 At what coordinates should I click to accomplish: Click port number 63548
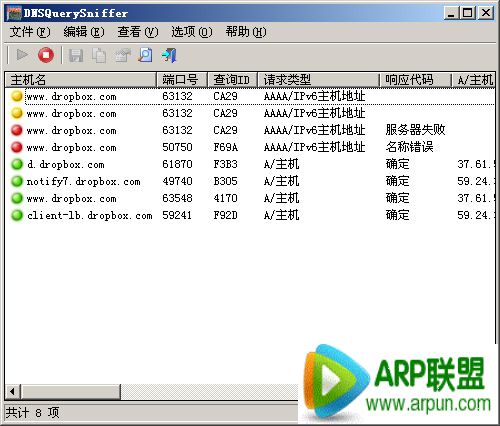pyautogui.click(x=177, y=198)
